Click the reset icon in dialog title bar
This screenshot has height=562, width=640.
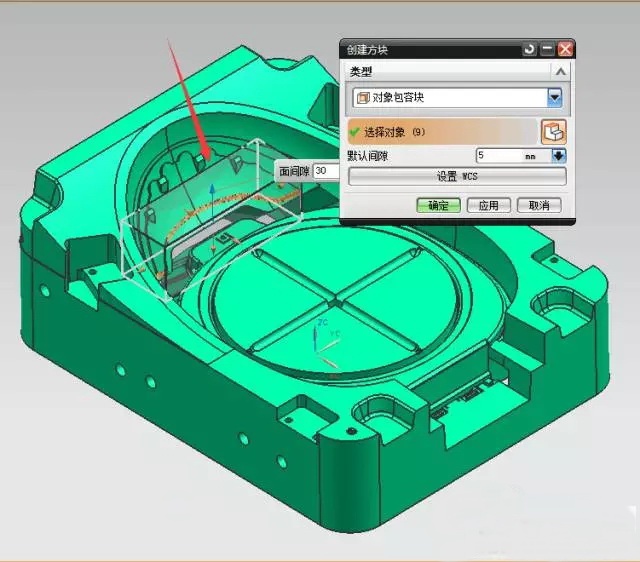(x=529, y=49)
